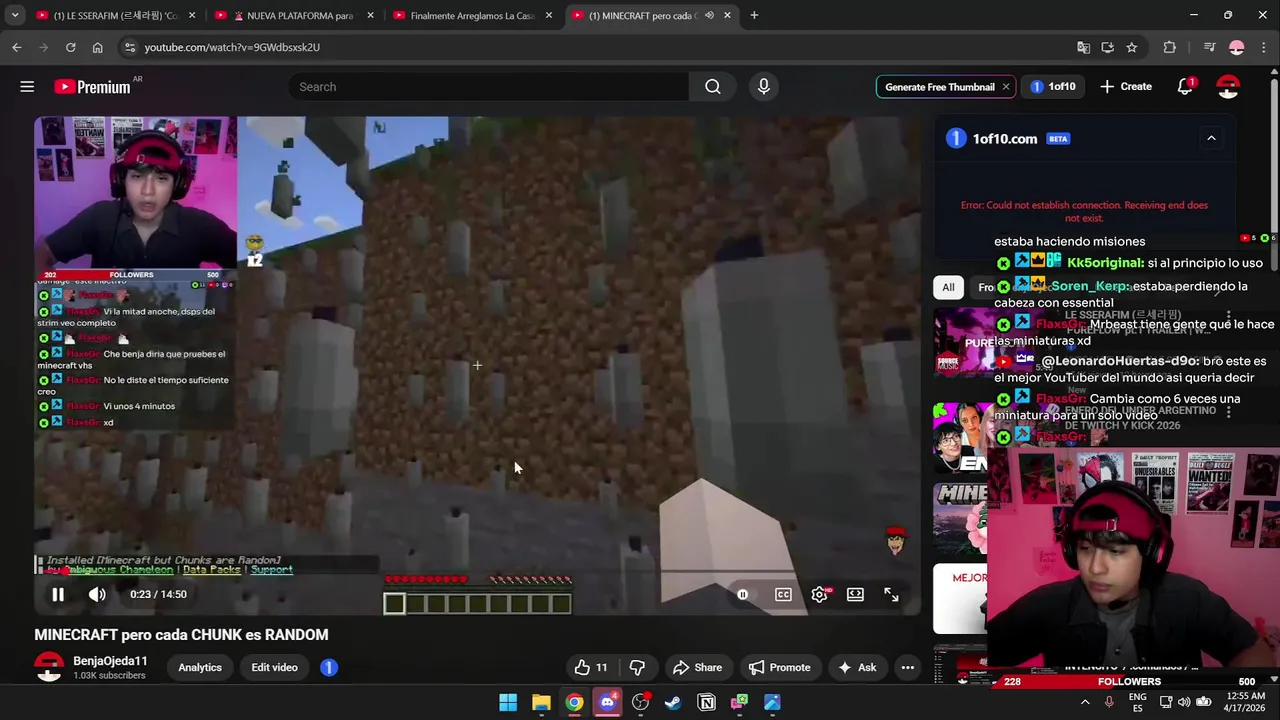Open media controls icon in Chrome toolbar
Screen dimensions: 1280x720
click(1209, 47)
